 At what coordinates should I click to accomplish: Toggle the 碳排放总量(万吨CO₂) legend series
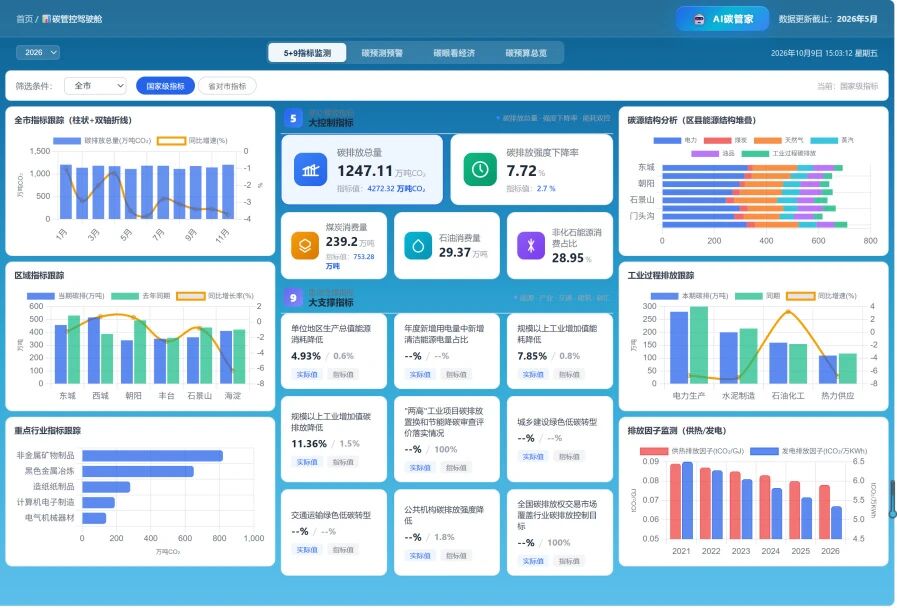click(102, 141)
